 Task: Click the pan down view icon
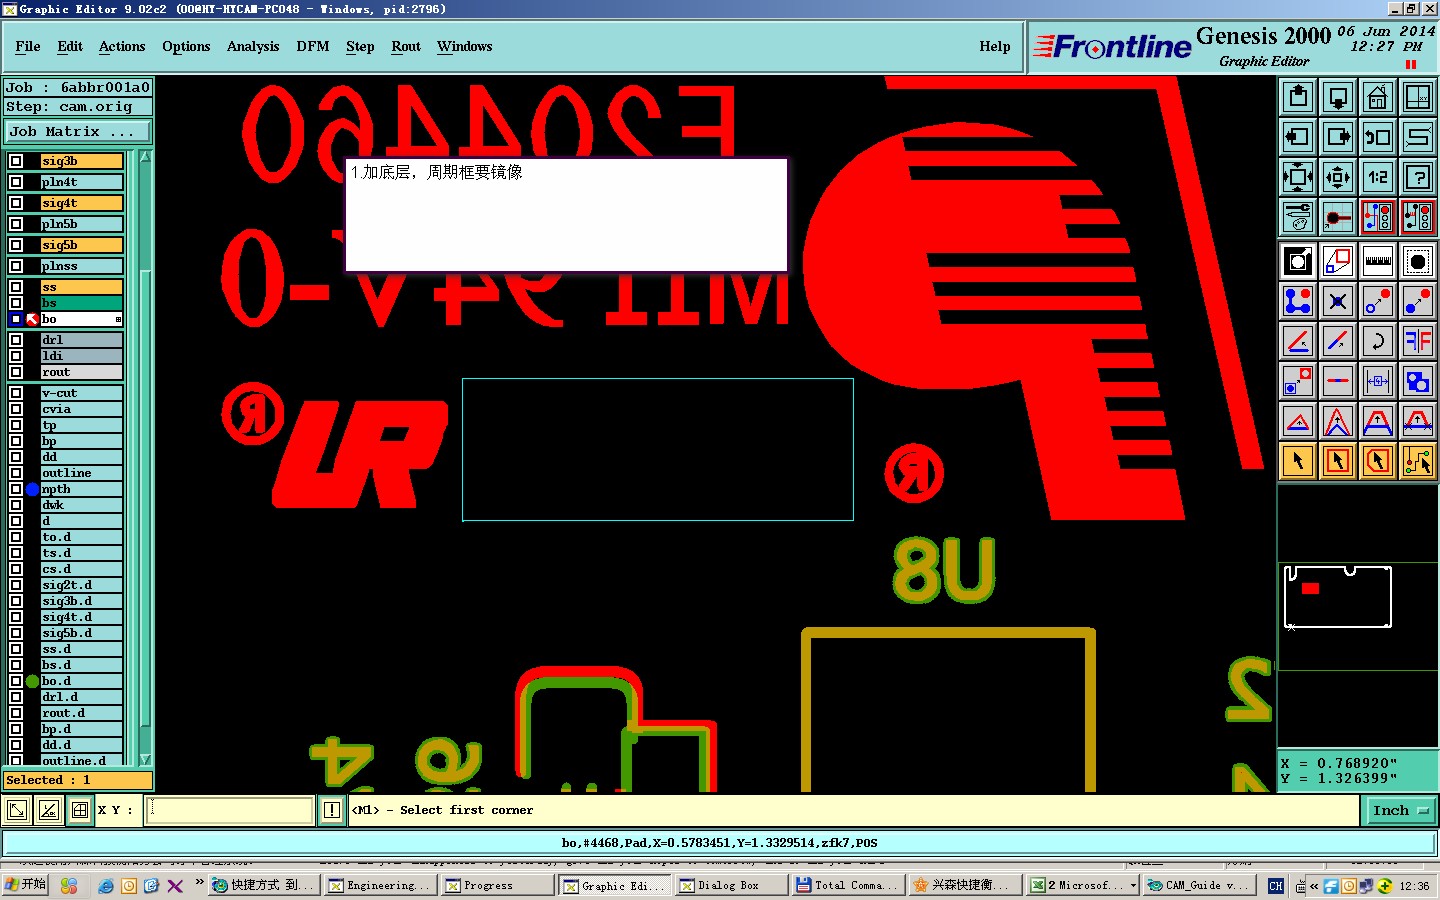tap(1338, 97)
